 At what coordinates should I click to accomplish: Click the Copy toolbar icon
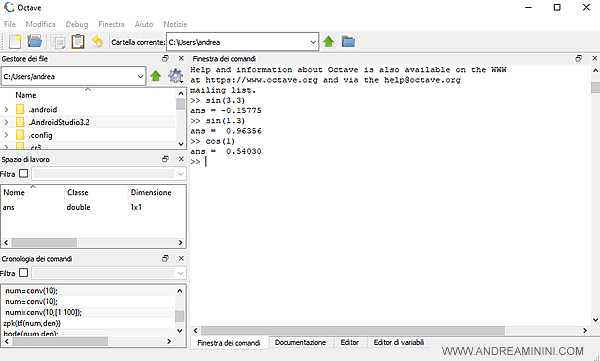58,42
